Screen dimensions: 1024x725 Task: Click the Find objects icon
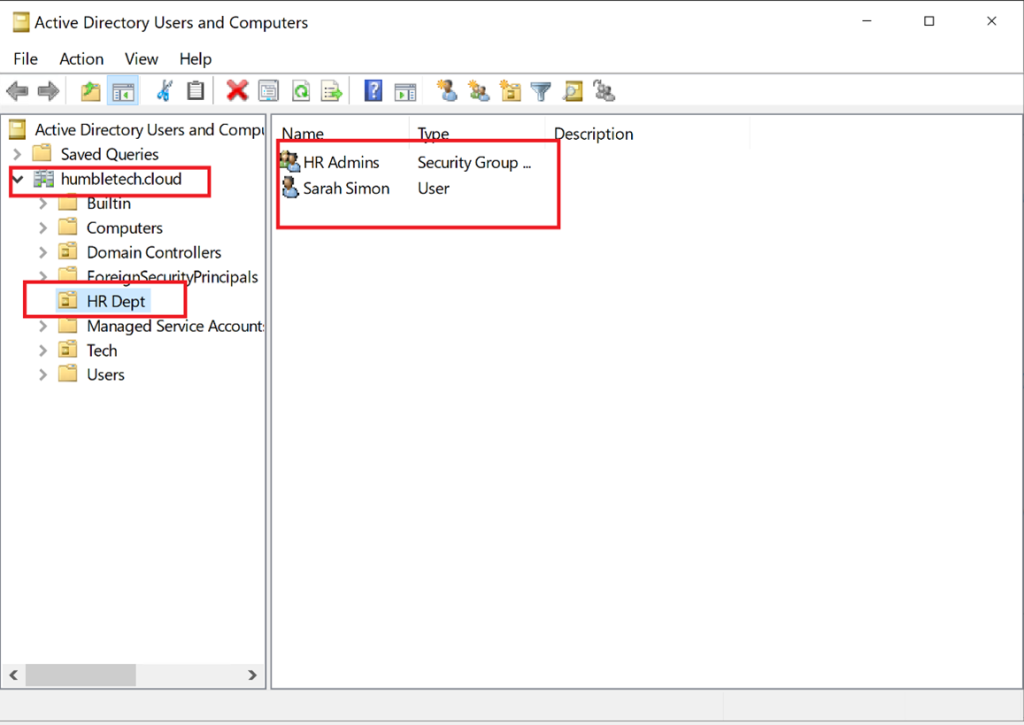click(x=572, y=91)
